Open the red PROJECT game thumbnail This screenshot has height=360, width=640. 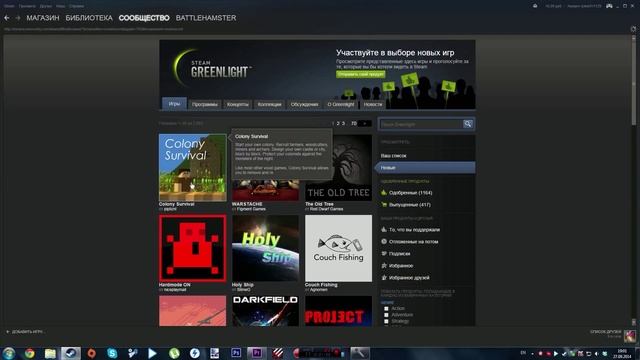click(x=338, y=311)
